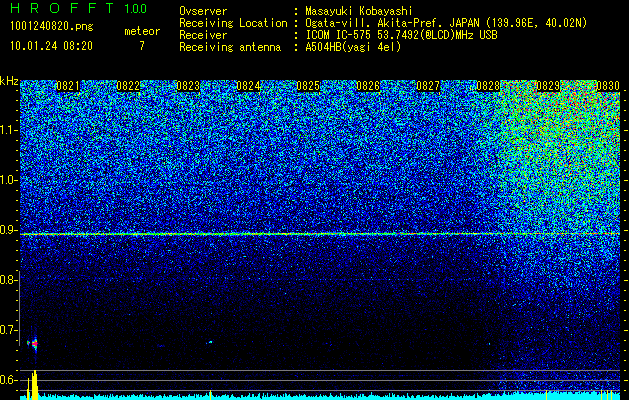Click the HROFFT 1.0.0 title text
Viewport: 629px width, 400px height.
[79, 8]
